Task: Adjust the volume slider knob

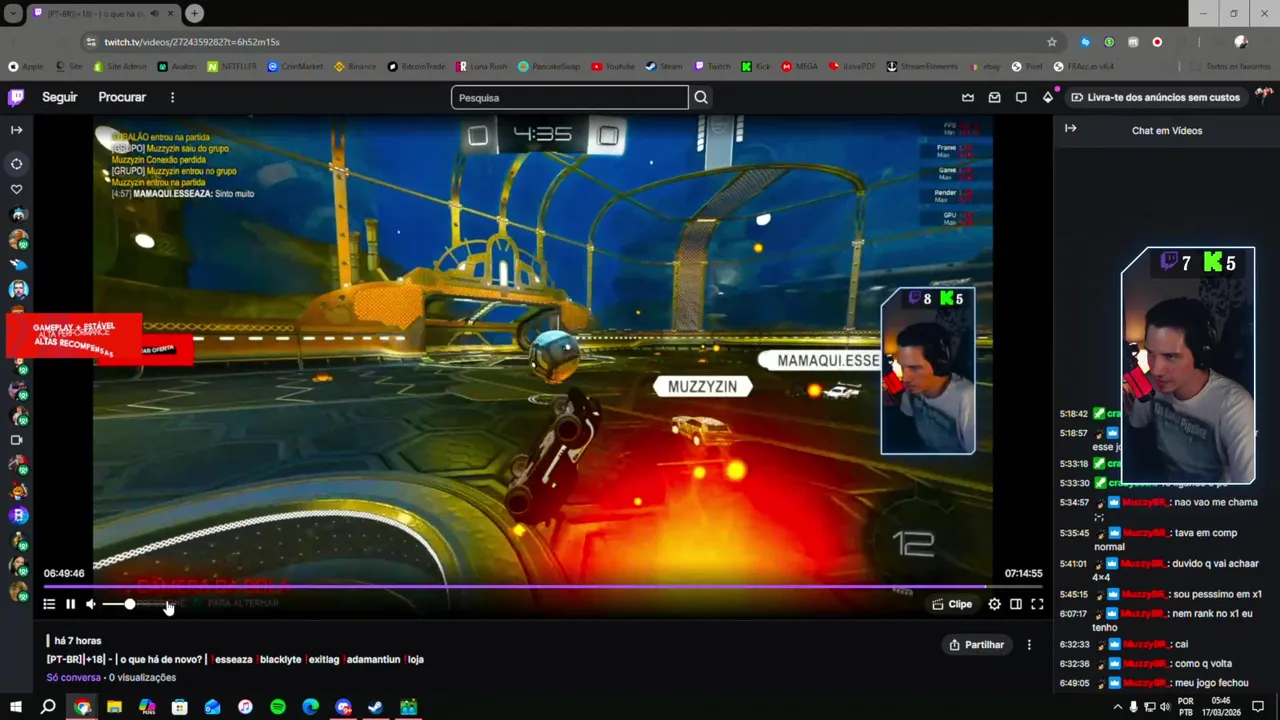Action: [x=129, y=604]
